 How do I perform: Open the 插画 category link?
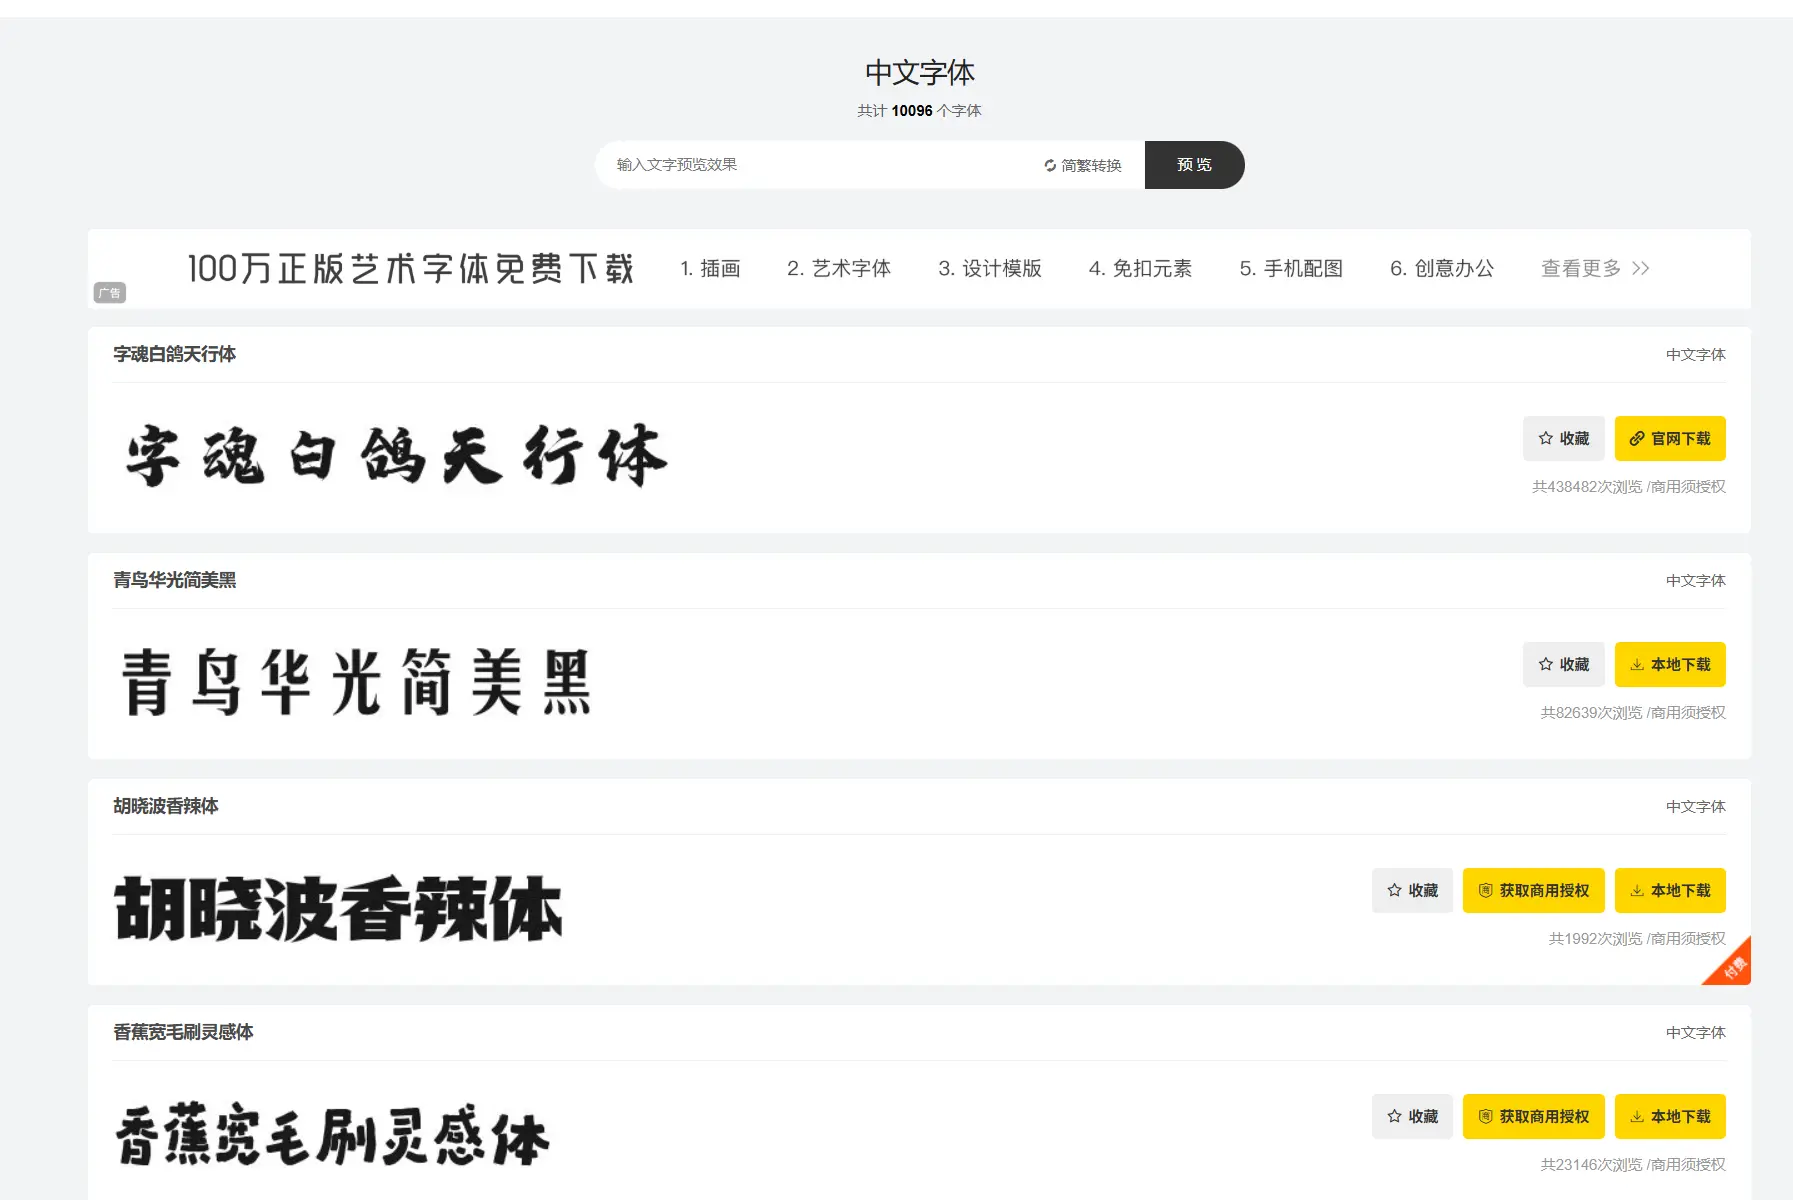coord(710,269)
